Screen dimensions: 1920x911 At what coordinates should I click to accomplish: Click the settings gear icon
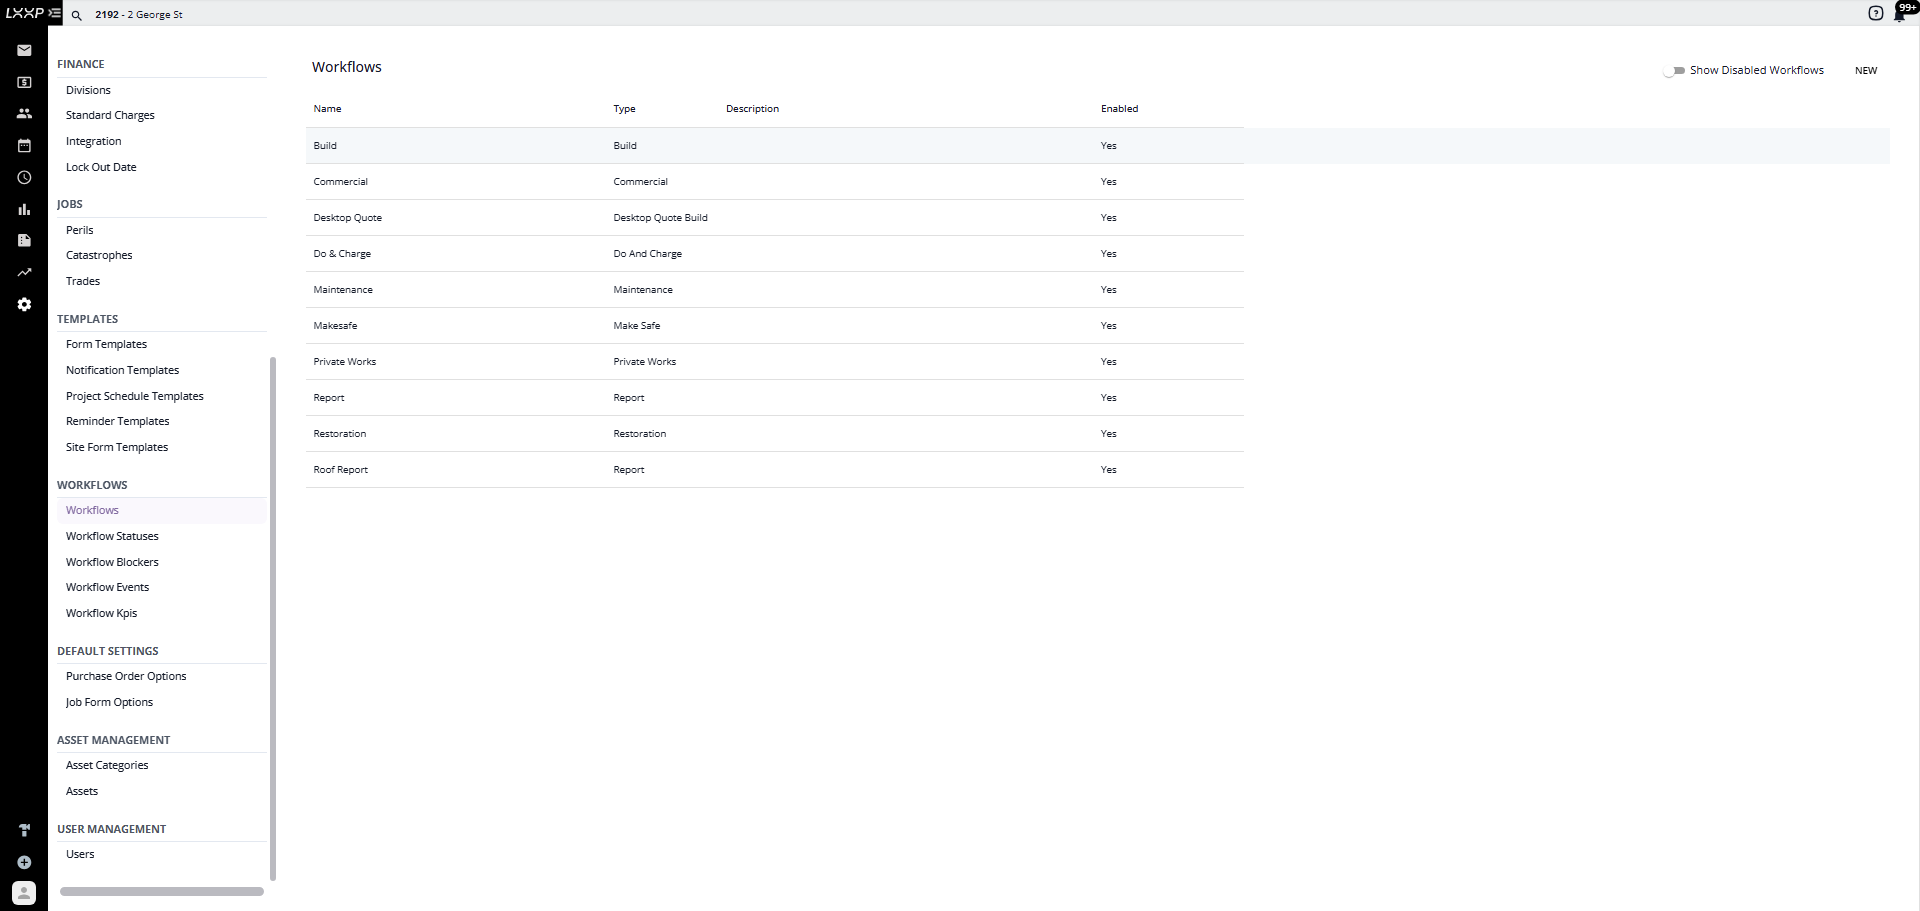pyautogui.click(x=24, y=304)
